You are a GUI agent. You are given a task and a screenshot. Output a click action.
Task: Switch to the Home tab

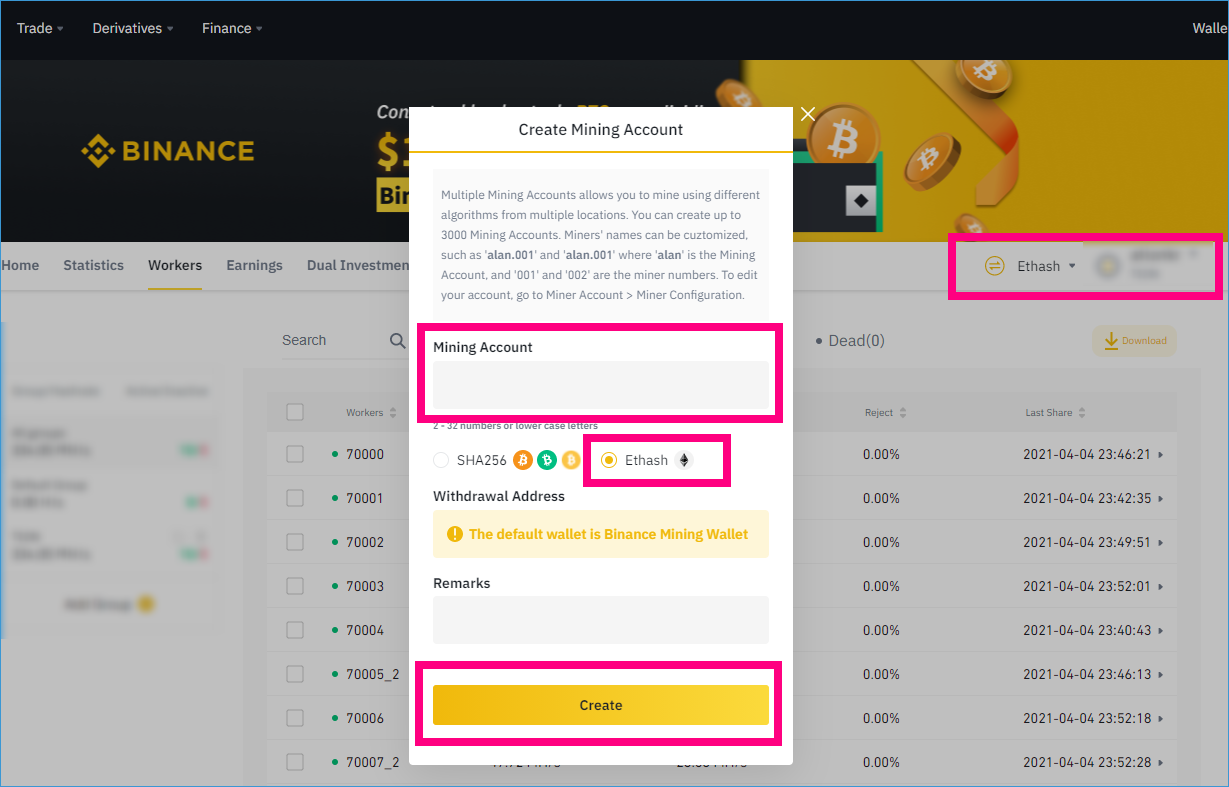tap(20, 265)
